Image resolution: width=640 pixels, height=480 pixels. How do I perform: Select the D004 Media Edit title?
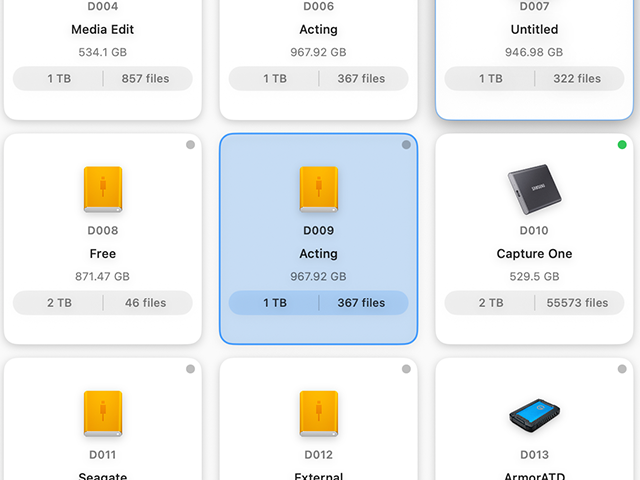(x=102, y=29)
